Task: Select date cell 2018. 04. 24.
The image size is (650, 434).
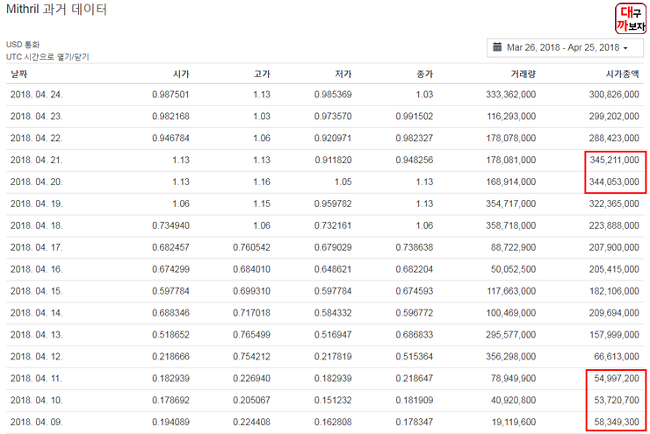Action: (36, 95)
